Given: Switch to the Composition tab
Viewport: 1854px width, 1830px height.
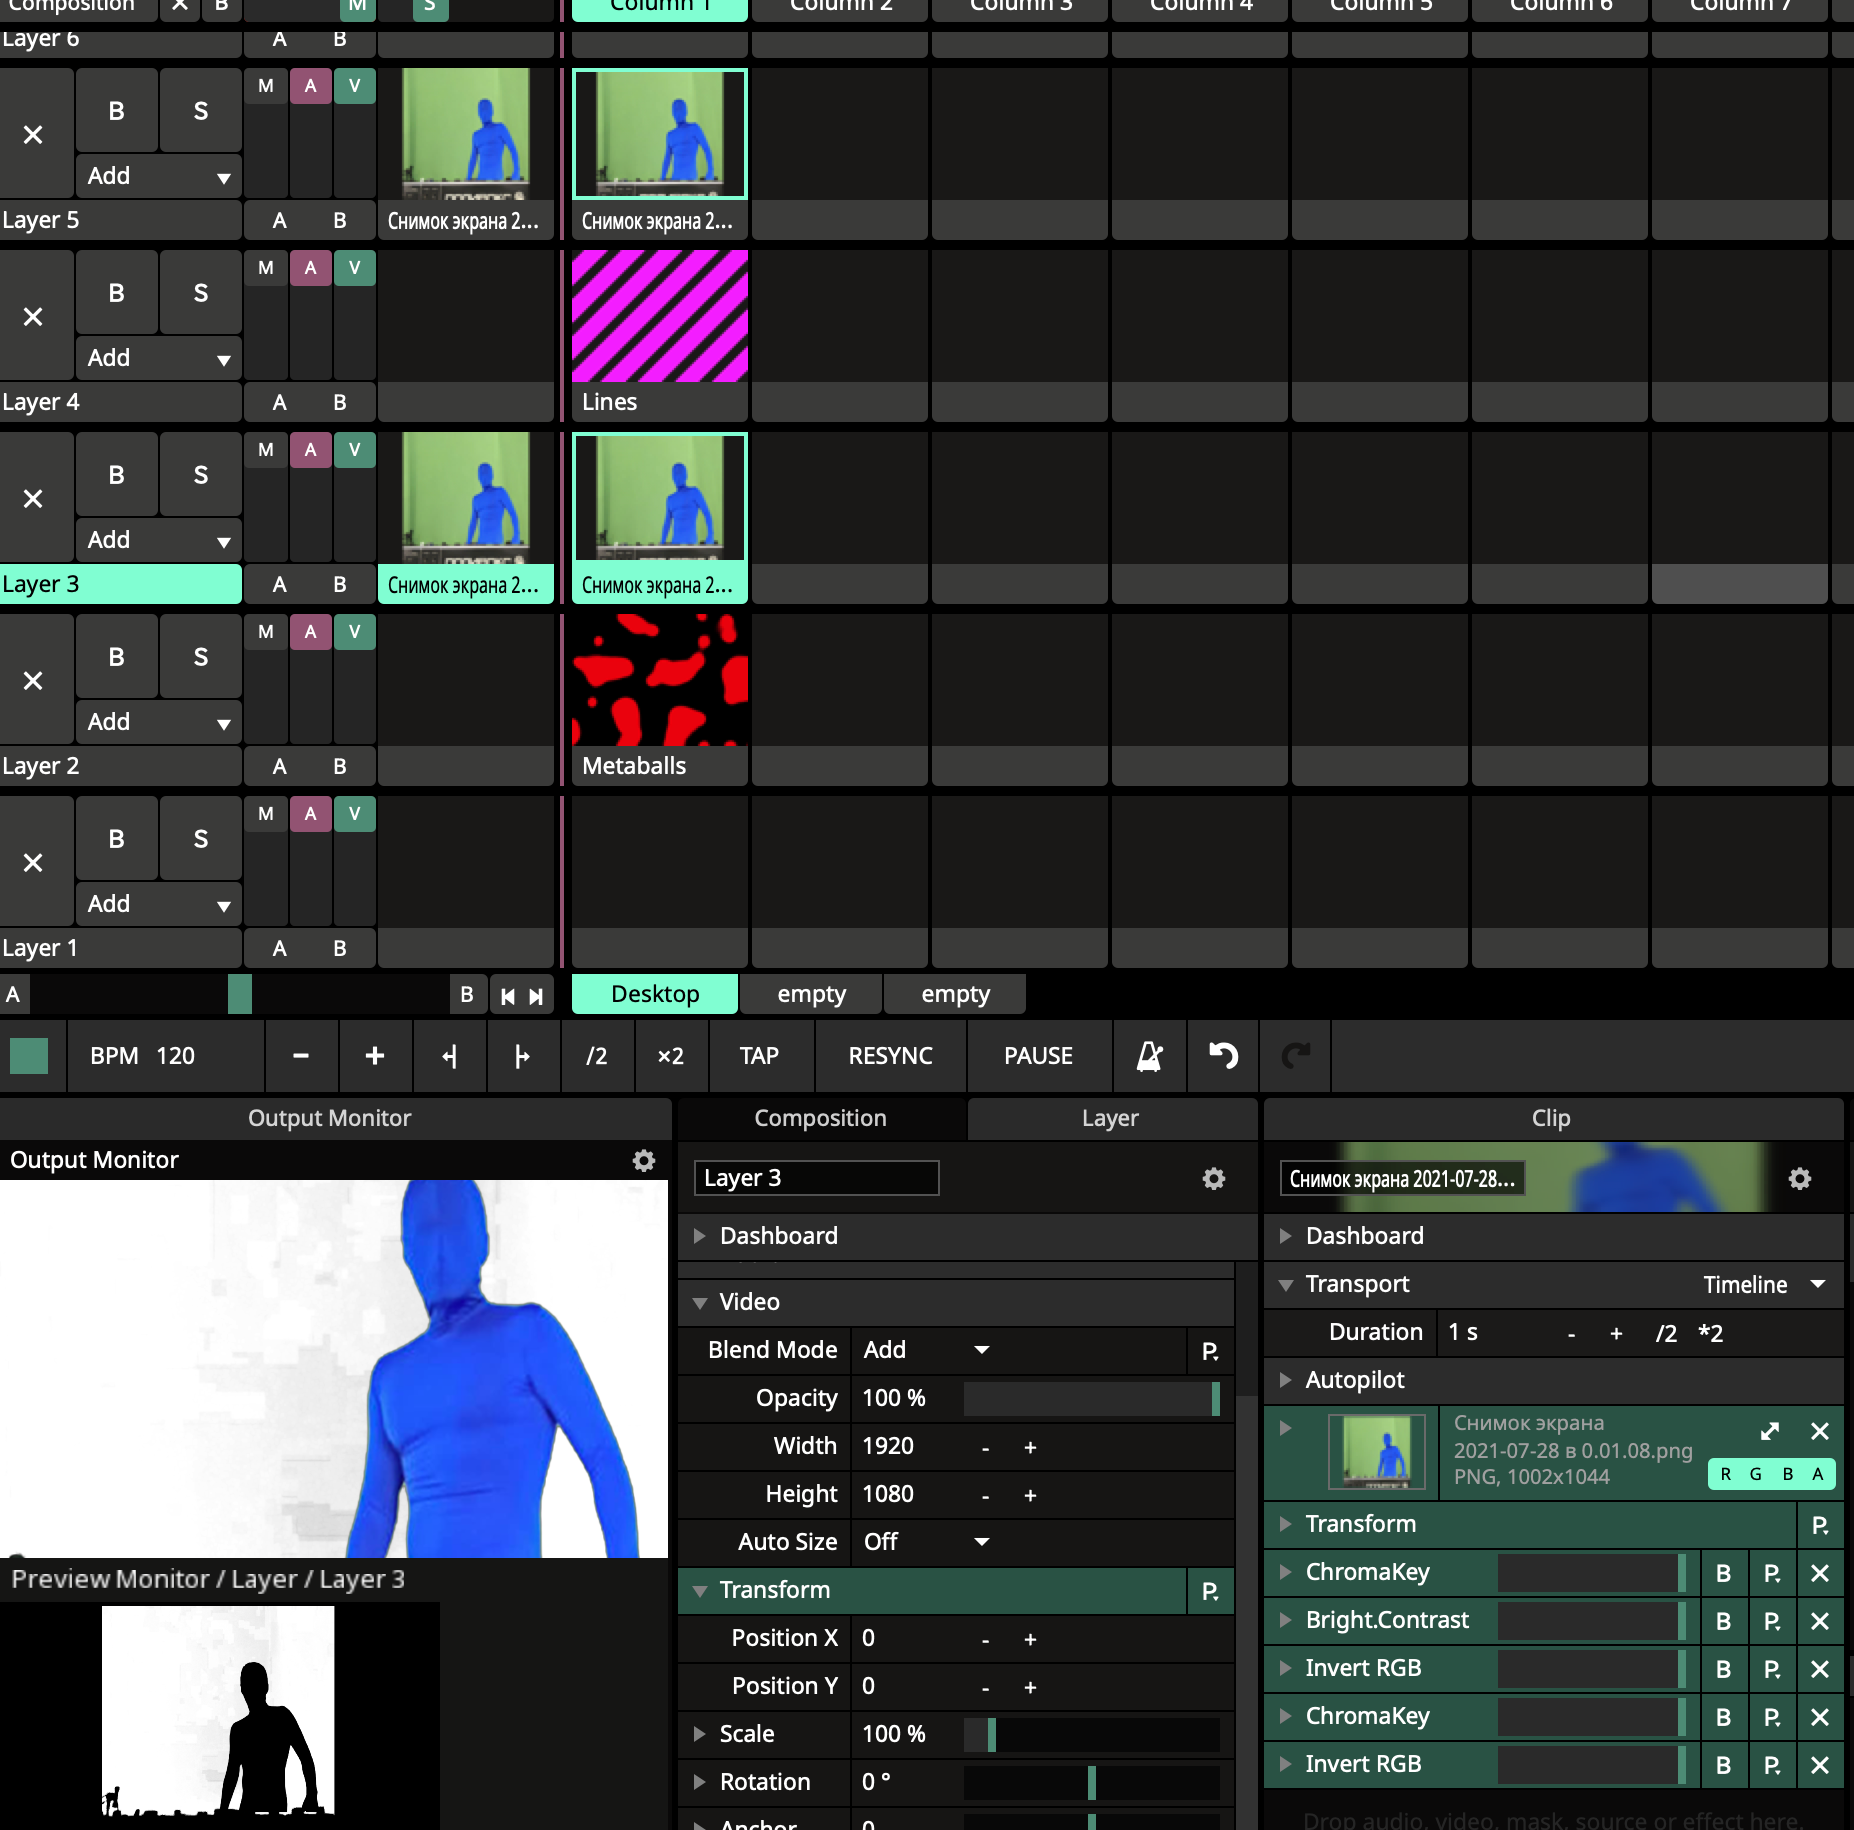Looking at the screenshot, I should pyautogui.click(x=820, y=1118).
